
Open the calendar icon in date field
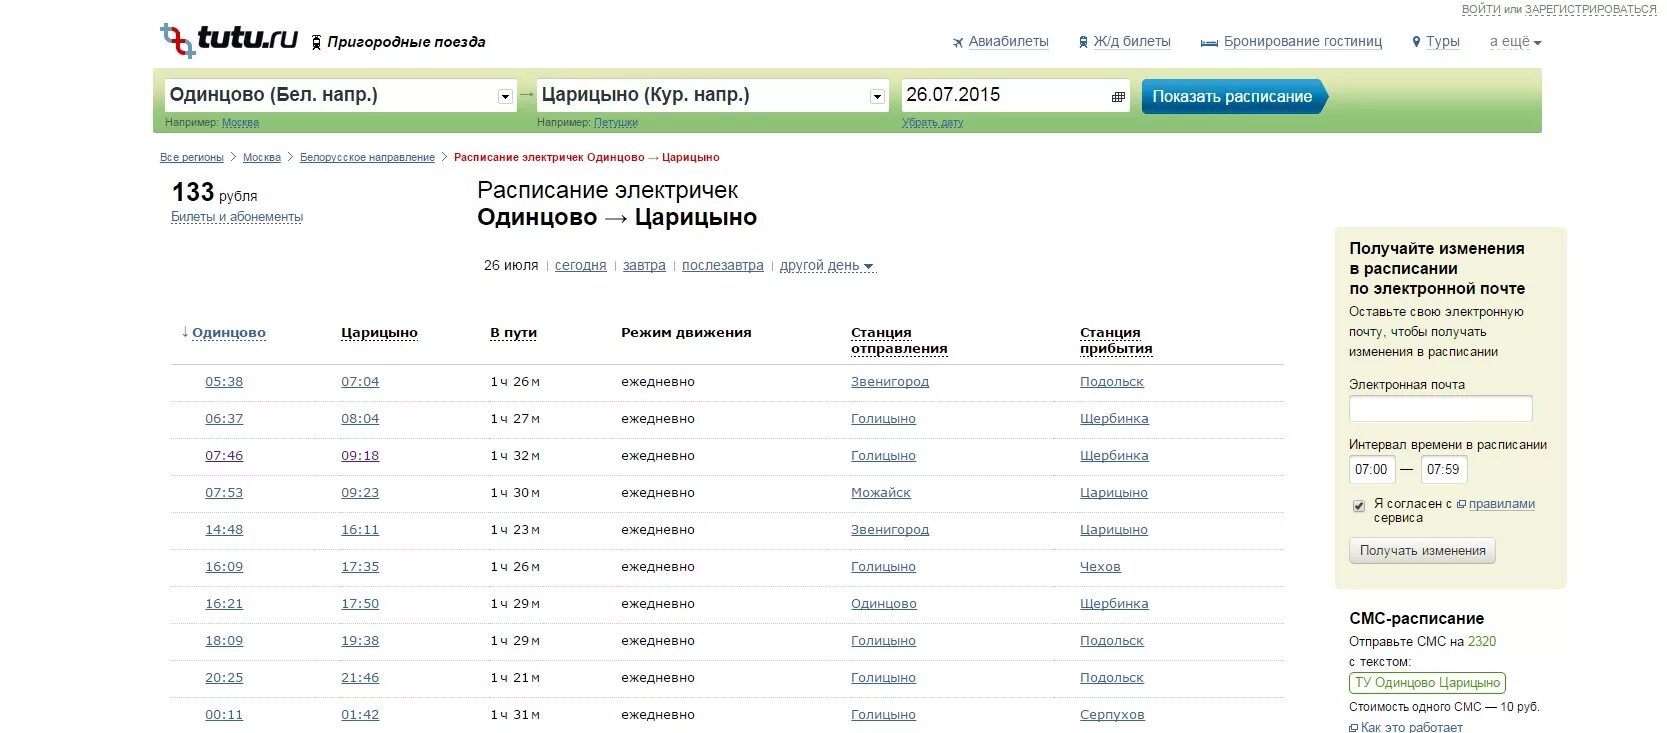(1118, 97)
